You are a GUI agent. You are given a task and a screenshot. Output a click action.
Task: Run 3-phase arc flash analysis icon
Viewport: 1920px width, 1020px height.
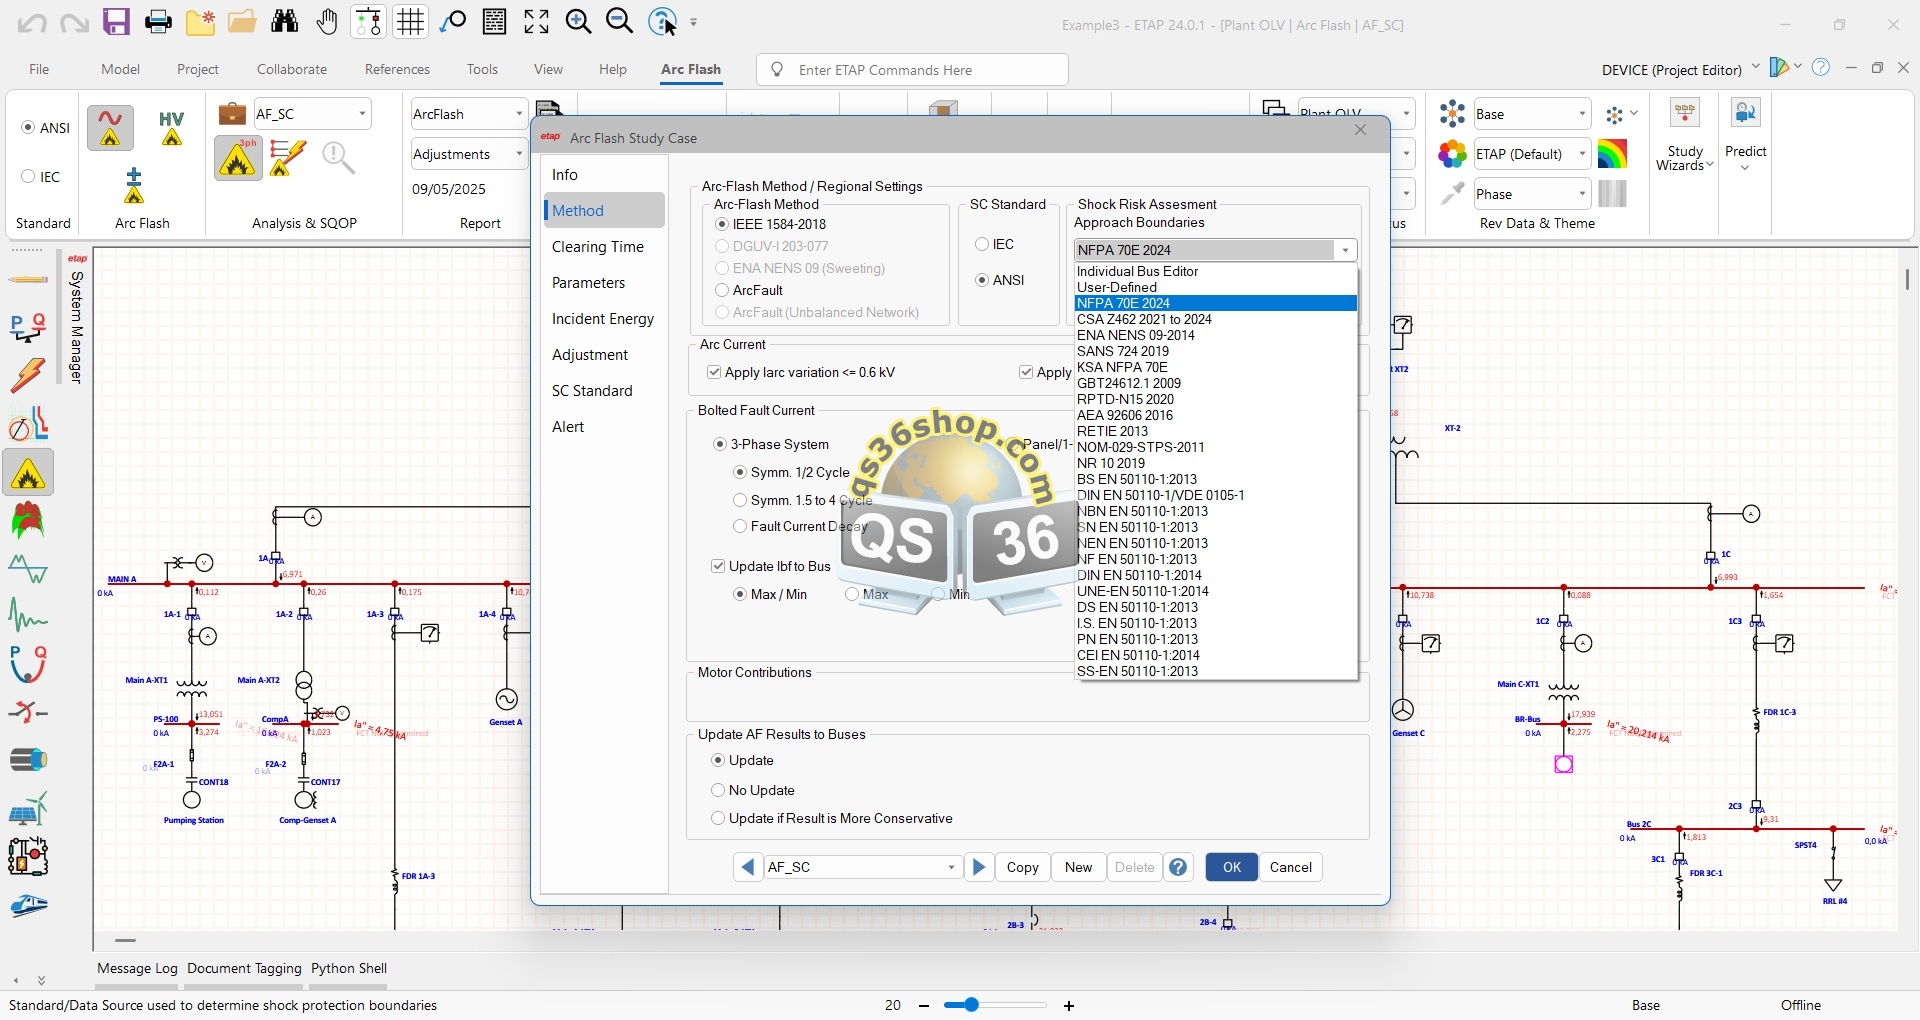(x=238, y=158)
